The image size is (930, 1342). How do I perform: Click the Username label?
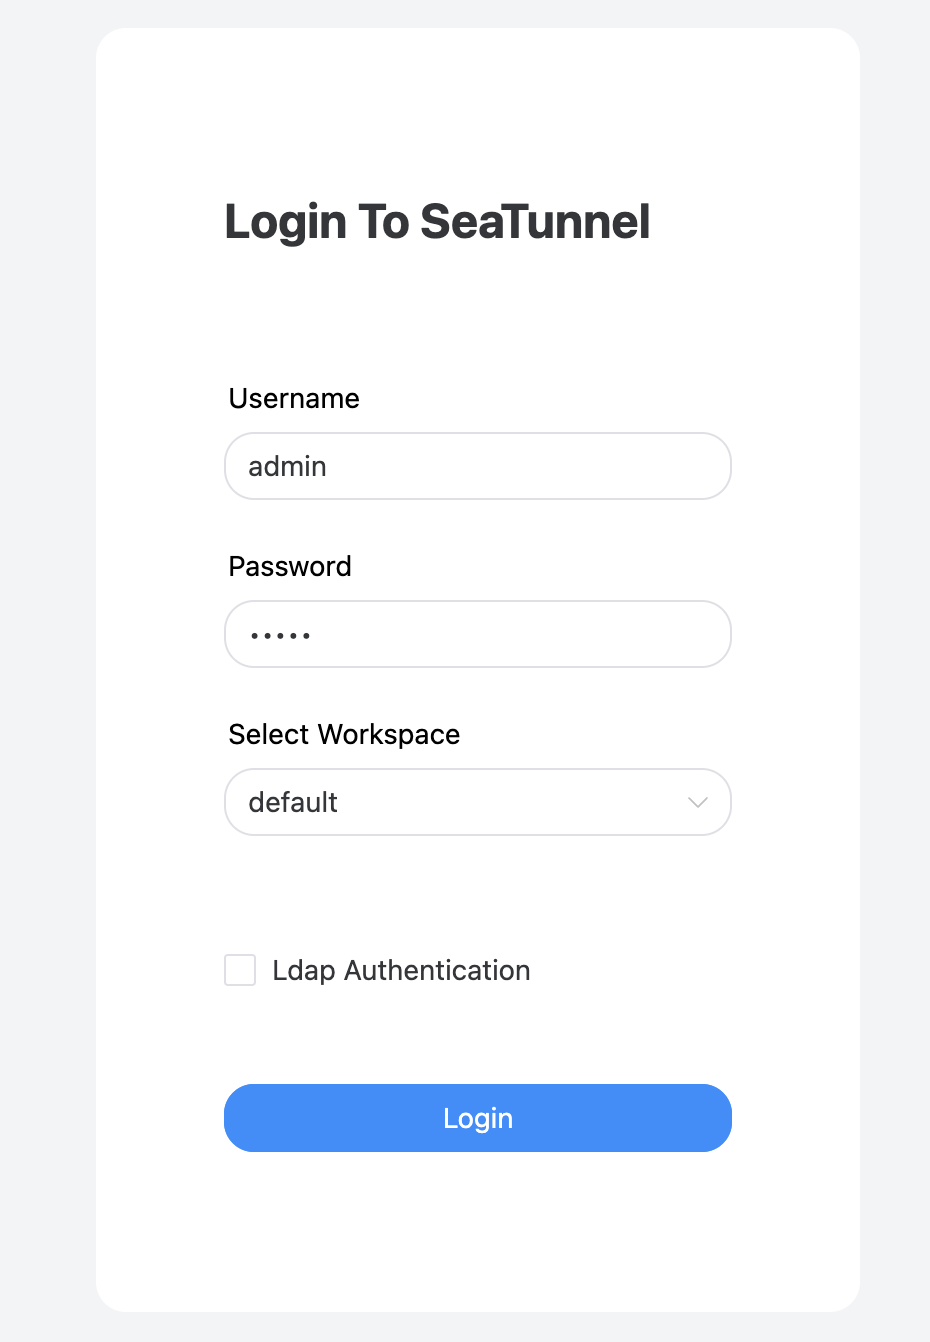(293, 398)
